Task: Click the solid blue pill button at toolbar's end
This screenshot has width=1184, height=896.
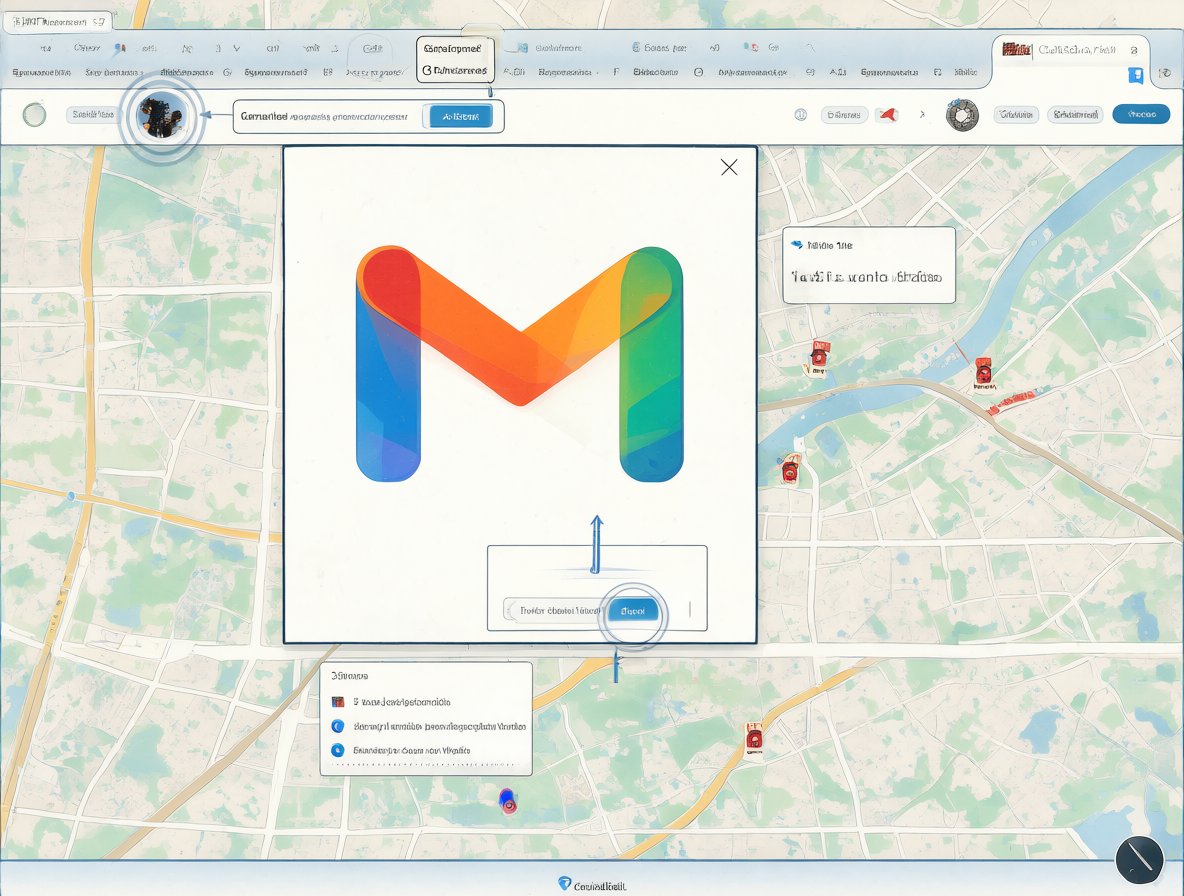Action: tap(1141, 114)
